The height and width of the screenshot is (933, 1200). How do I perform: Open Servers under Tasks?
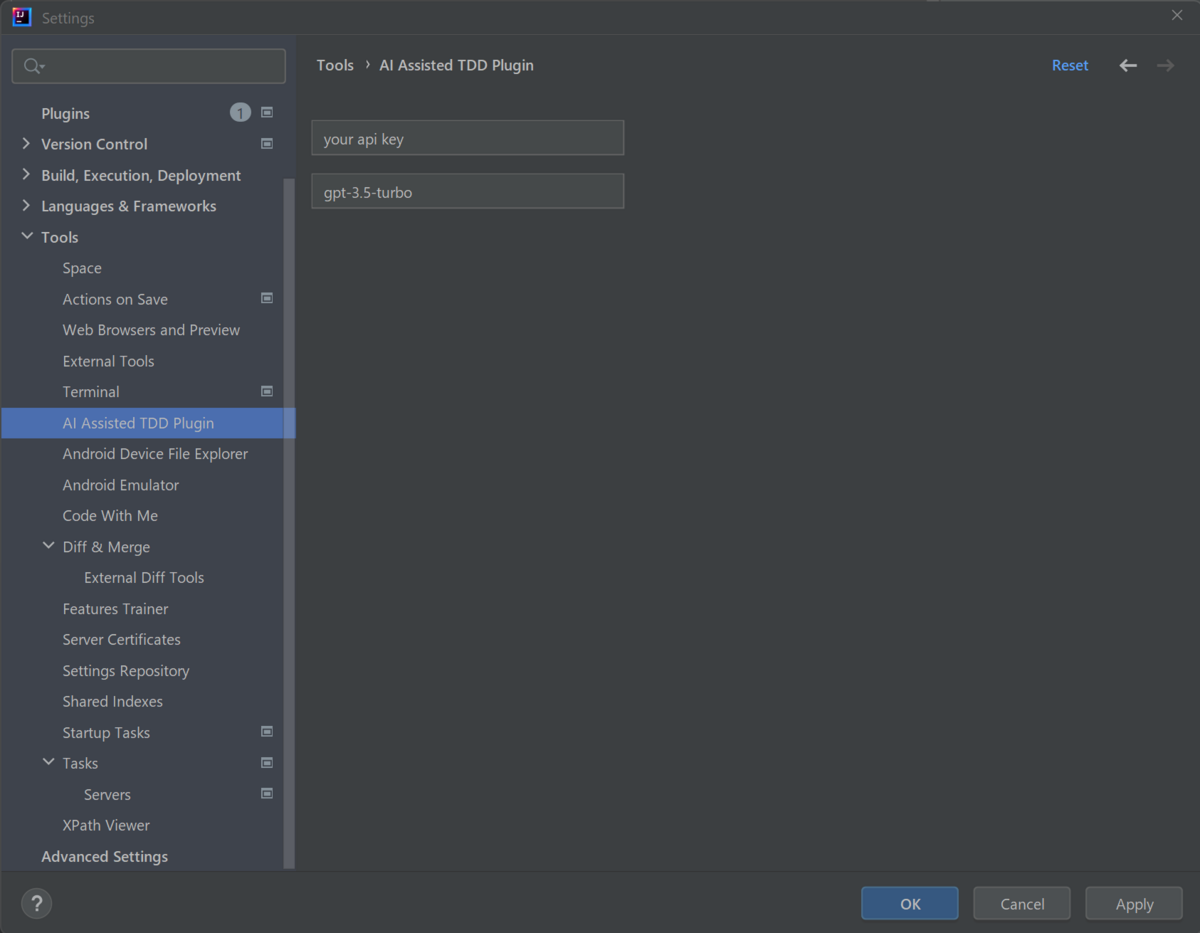coord(107,795)
